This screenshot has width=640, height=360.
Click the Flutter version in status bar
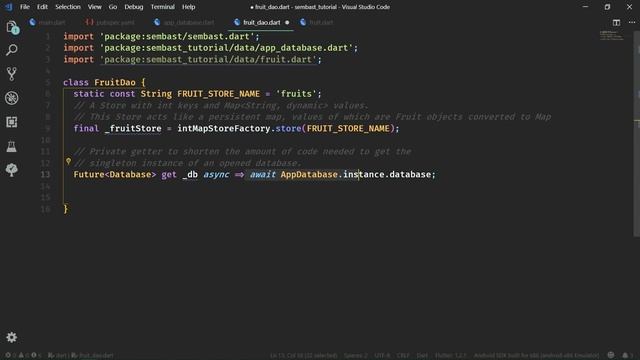451,356
